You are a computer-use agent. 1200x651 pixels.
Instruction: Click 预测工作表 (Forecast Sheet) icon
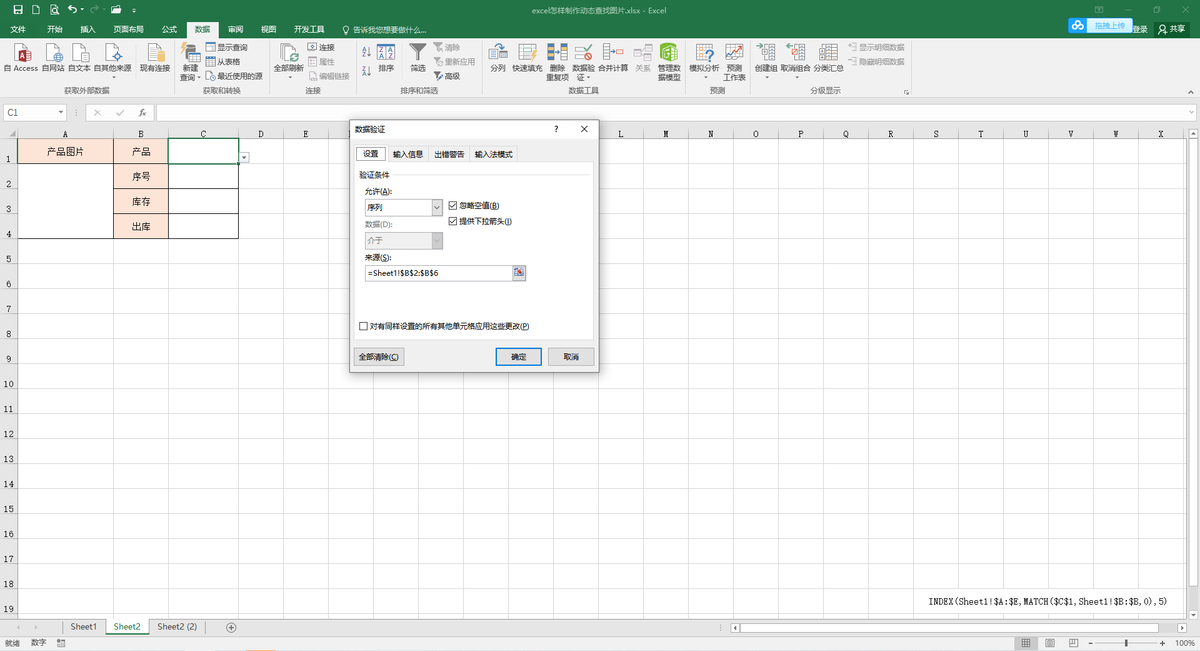coord(735,62)
